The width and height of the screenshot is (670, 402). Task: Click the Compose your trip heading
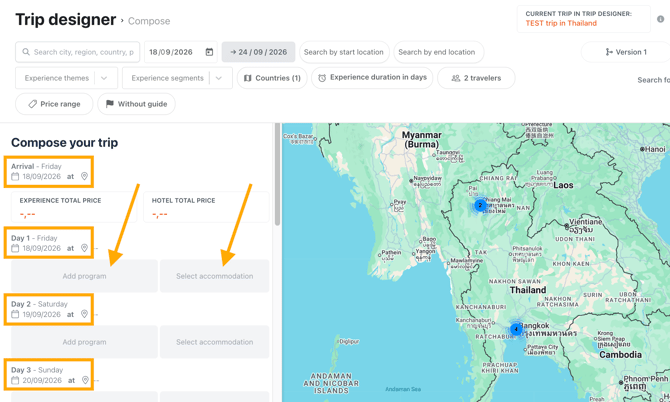pyautogui.click(x=65, y=143)
